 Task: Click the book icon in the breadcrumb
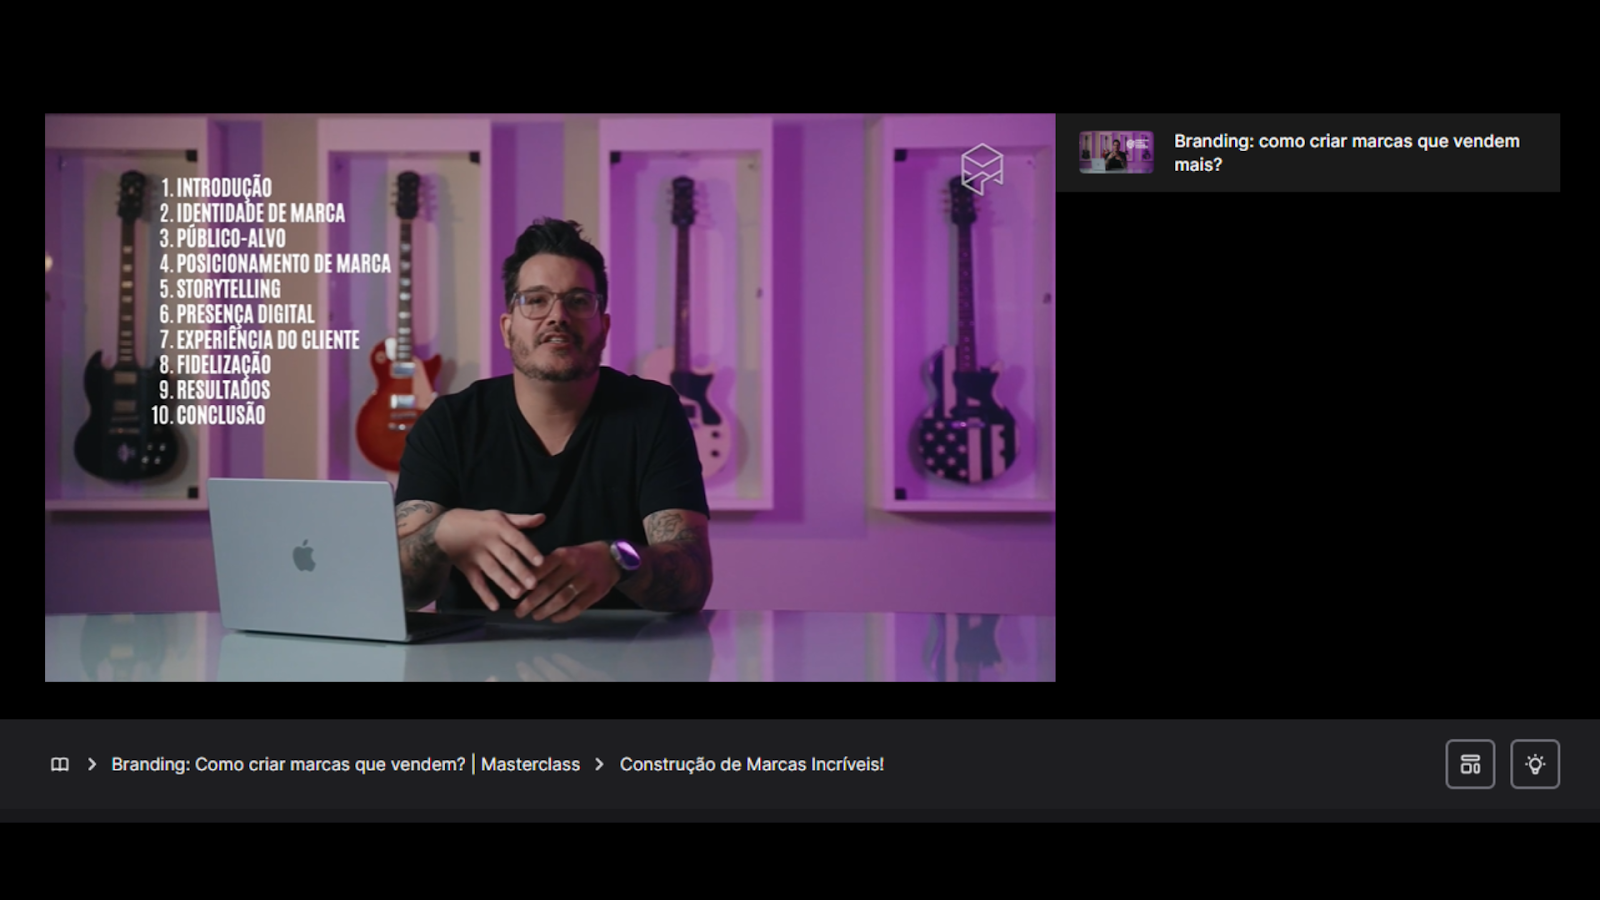click(x=60, y=764)
